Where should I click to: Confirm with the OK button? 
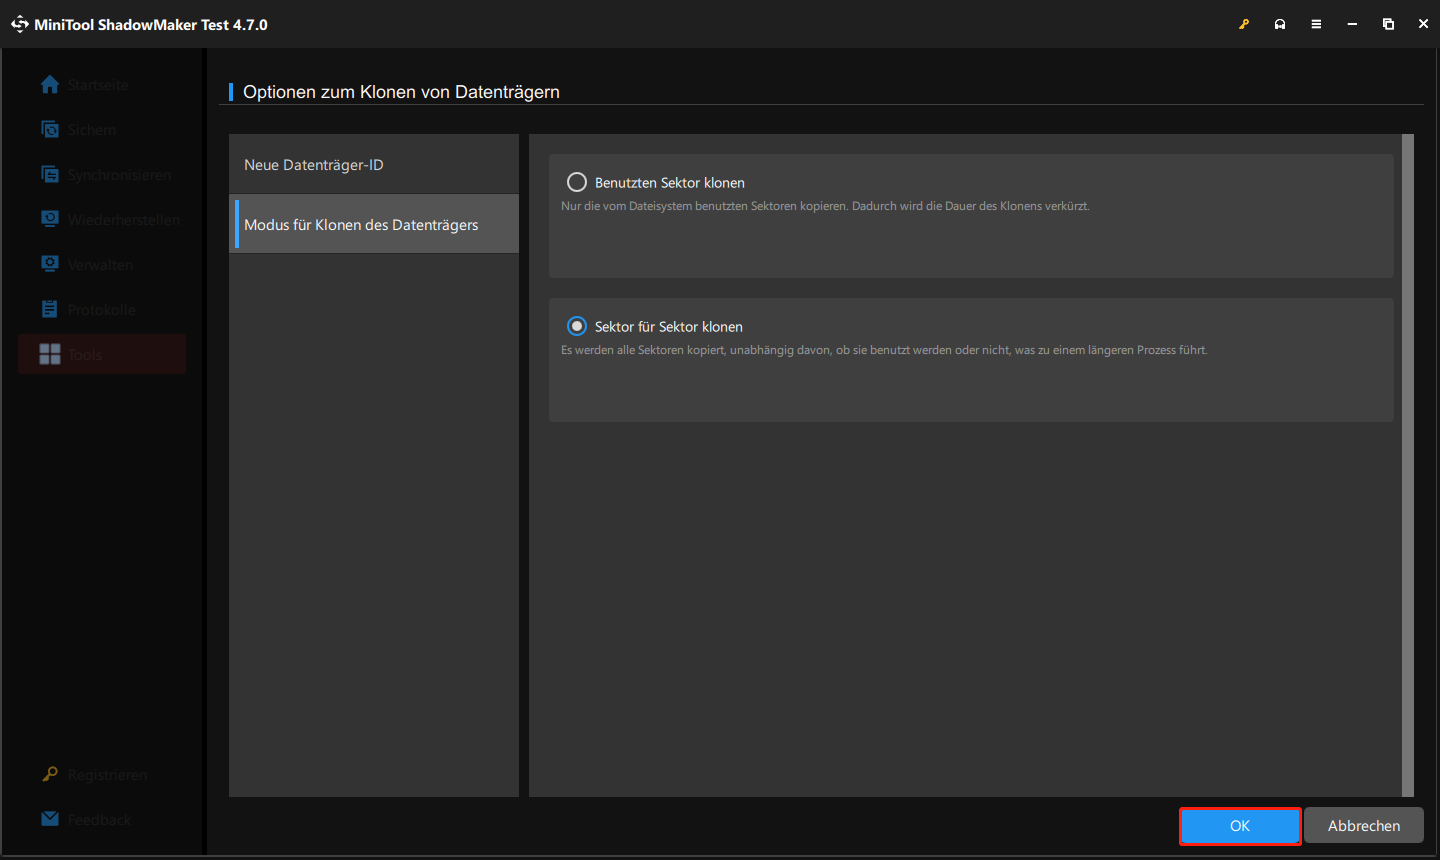coord(1240,826)
